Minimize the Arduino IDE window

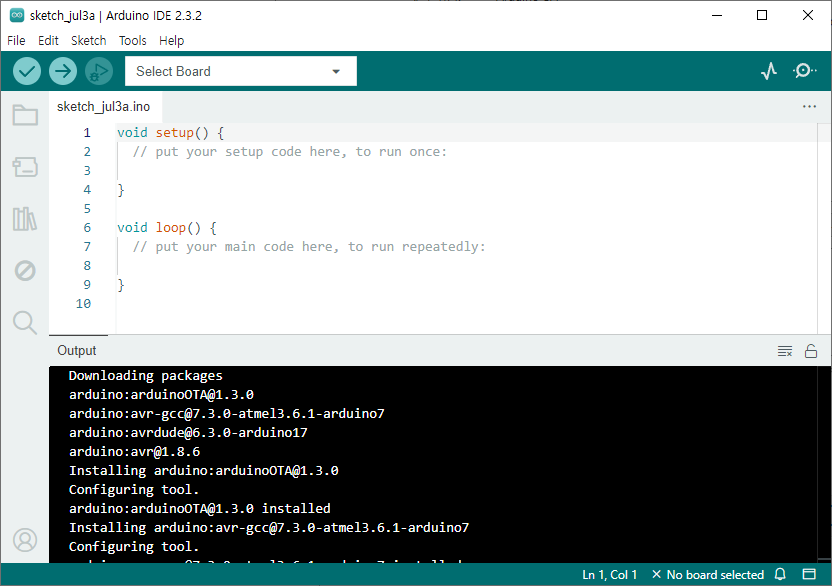pyautogui.click(x=717, y=15)
